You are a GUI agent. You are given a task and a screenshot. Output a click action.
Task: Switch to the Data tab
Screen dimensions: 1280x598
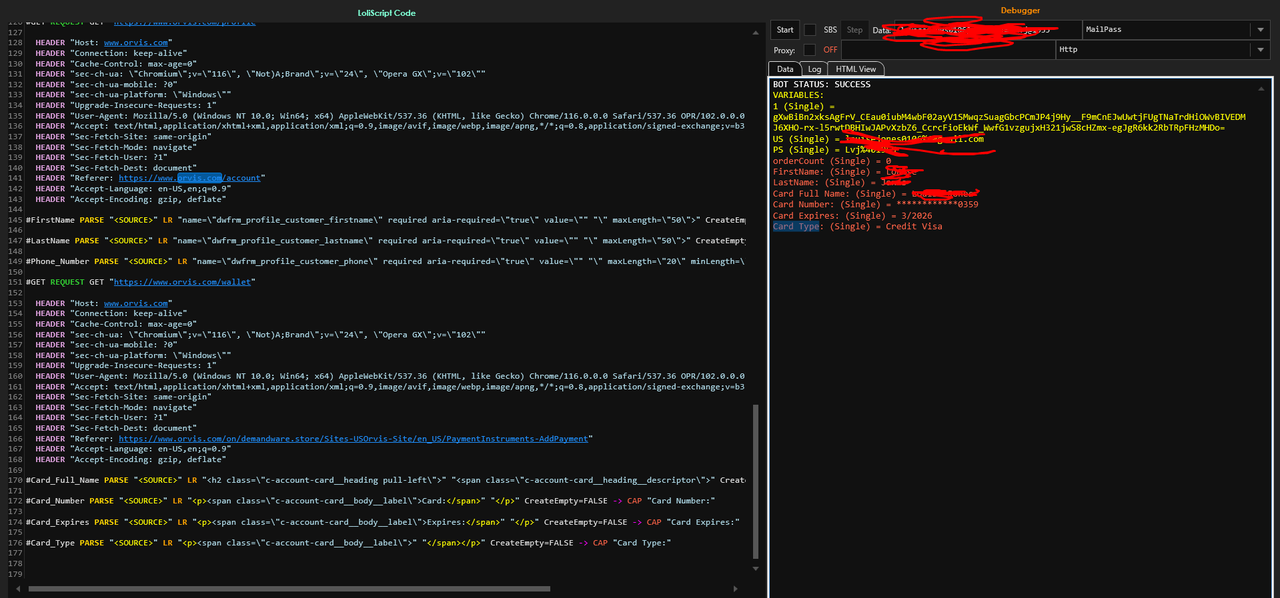click(x=786, y=69)
